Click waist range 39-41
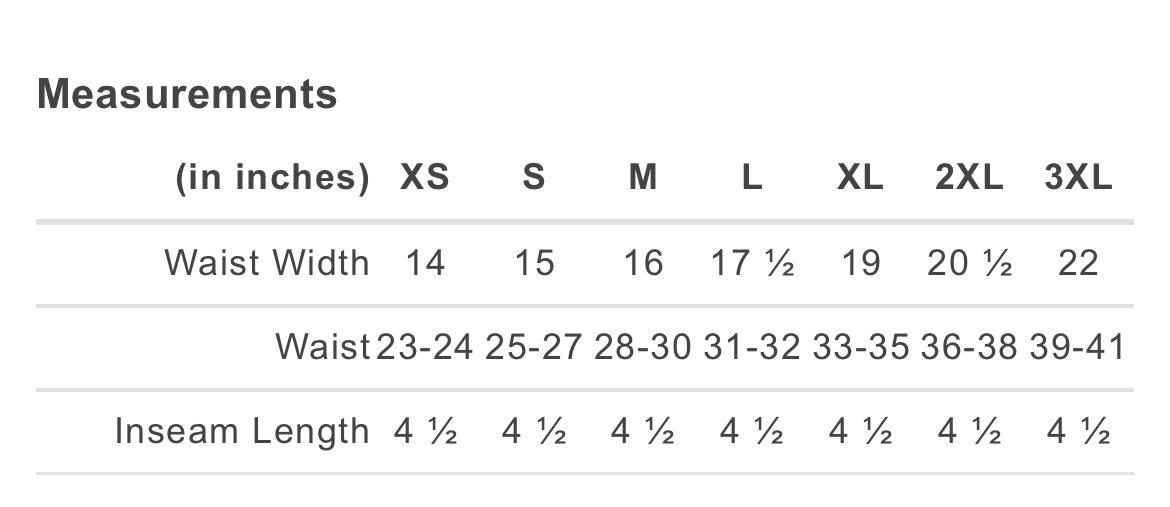Screen dimensions: 1170x507 point(1078,347)
